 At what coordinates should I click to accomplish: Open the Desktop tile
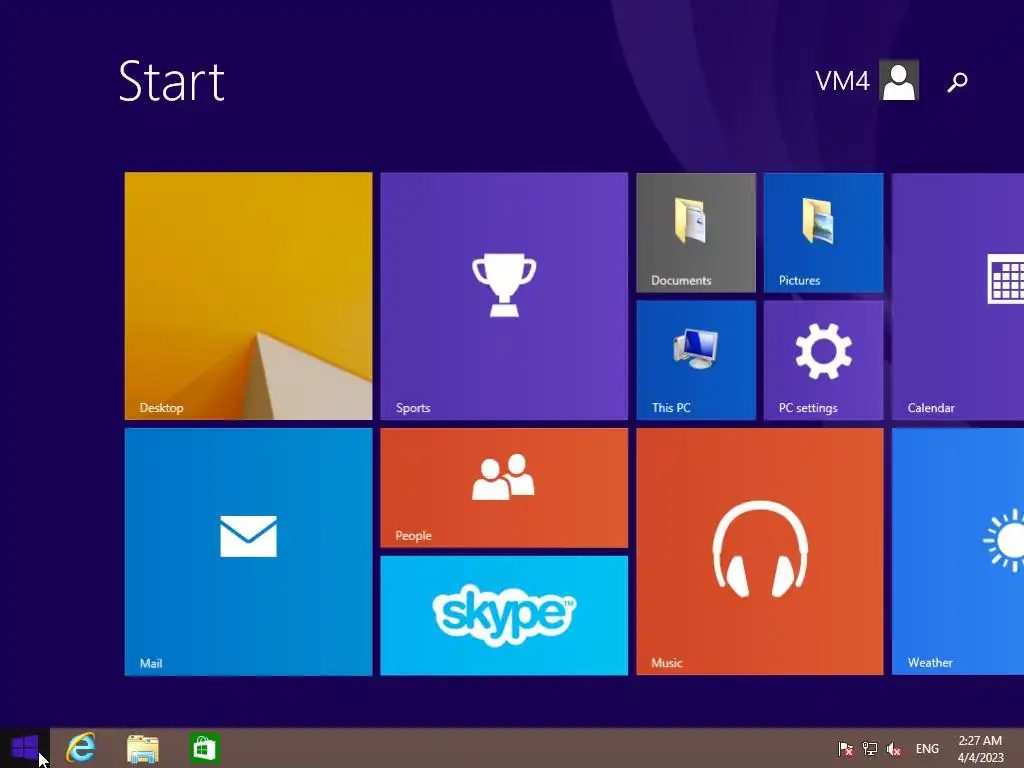tap(248, 296)
